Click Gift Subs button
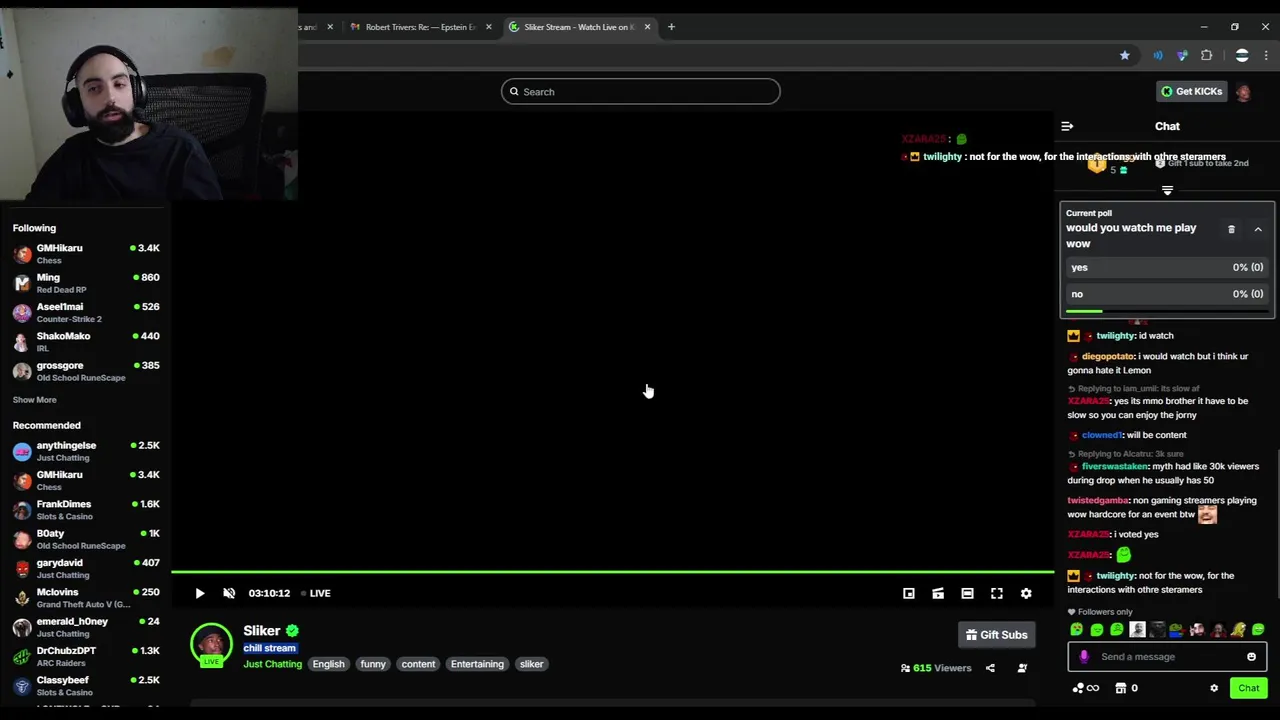 click(x=997, y=635)
